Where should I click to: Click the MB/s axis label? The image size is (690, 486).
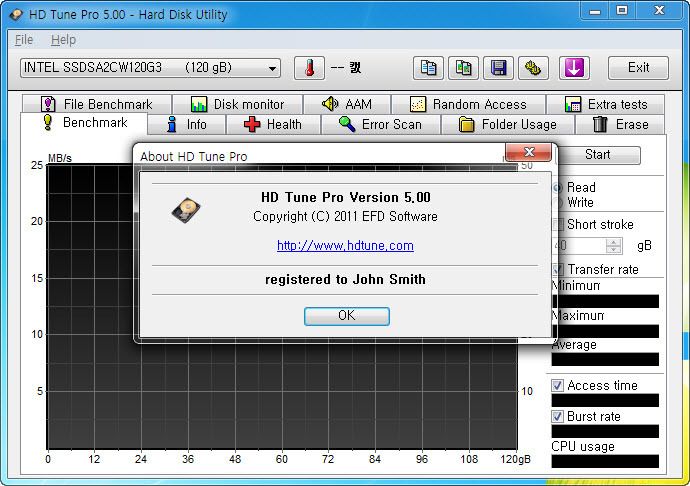(x=60, y=158)
